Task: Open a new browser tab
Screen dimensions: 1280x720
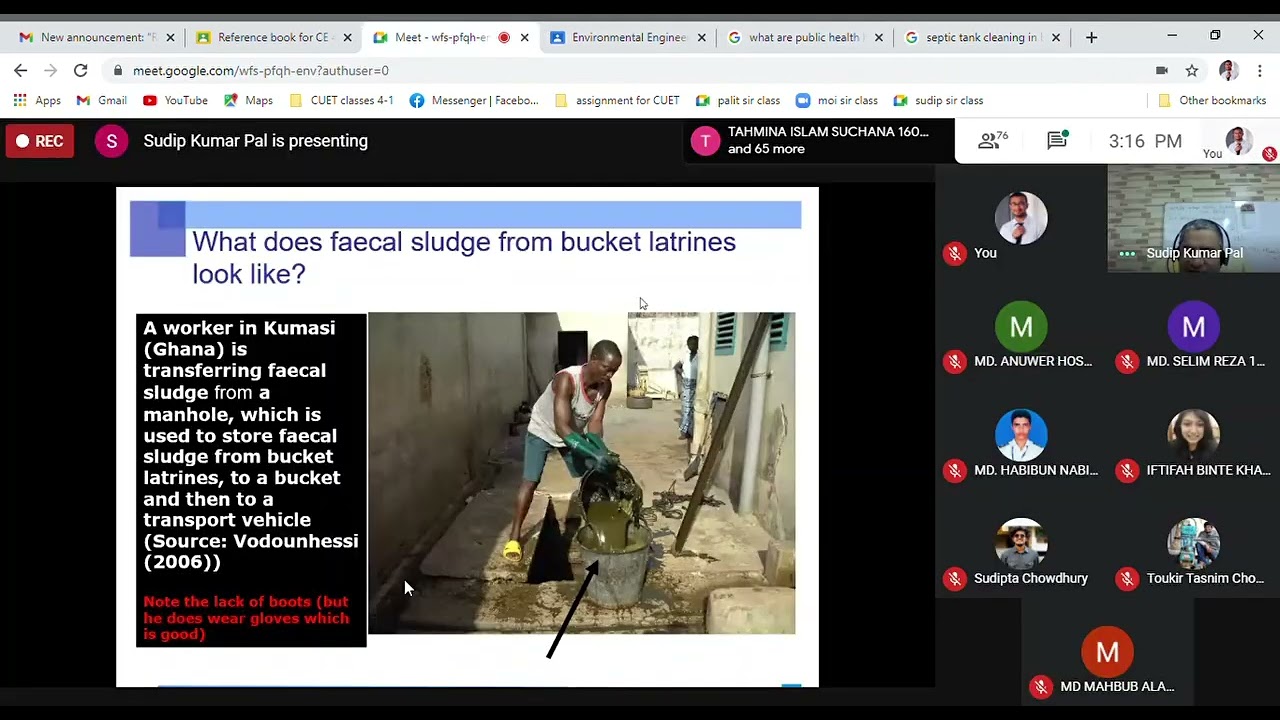Action: pyautogui.click(x=1091, y=37)
